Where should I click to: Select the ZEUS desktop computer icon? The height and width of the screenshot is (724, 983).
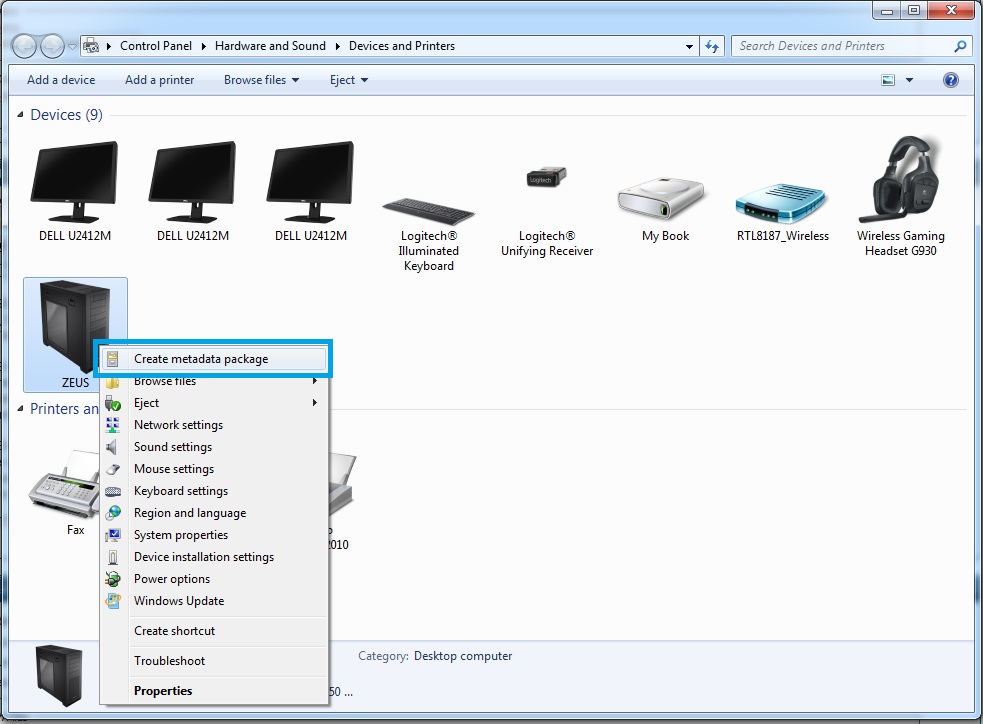75,320
